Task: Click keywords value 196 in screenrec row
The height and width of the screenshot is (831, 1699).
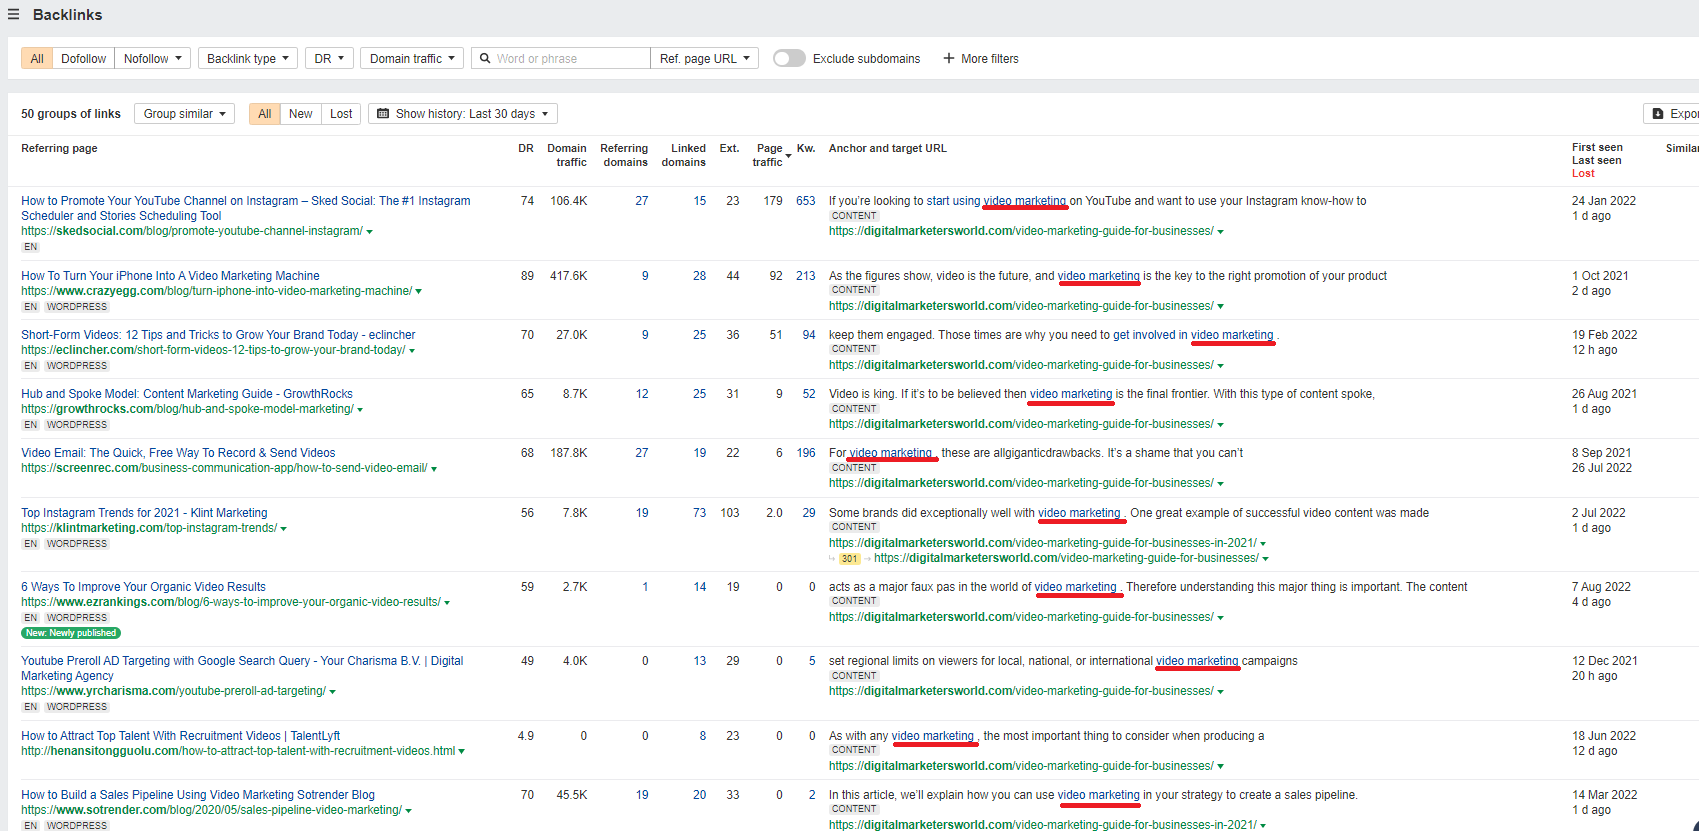Action: [x=805, y=453]
